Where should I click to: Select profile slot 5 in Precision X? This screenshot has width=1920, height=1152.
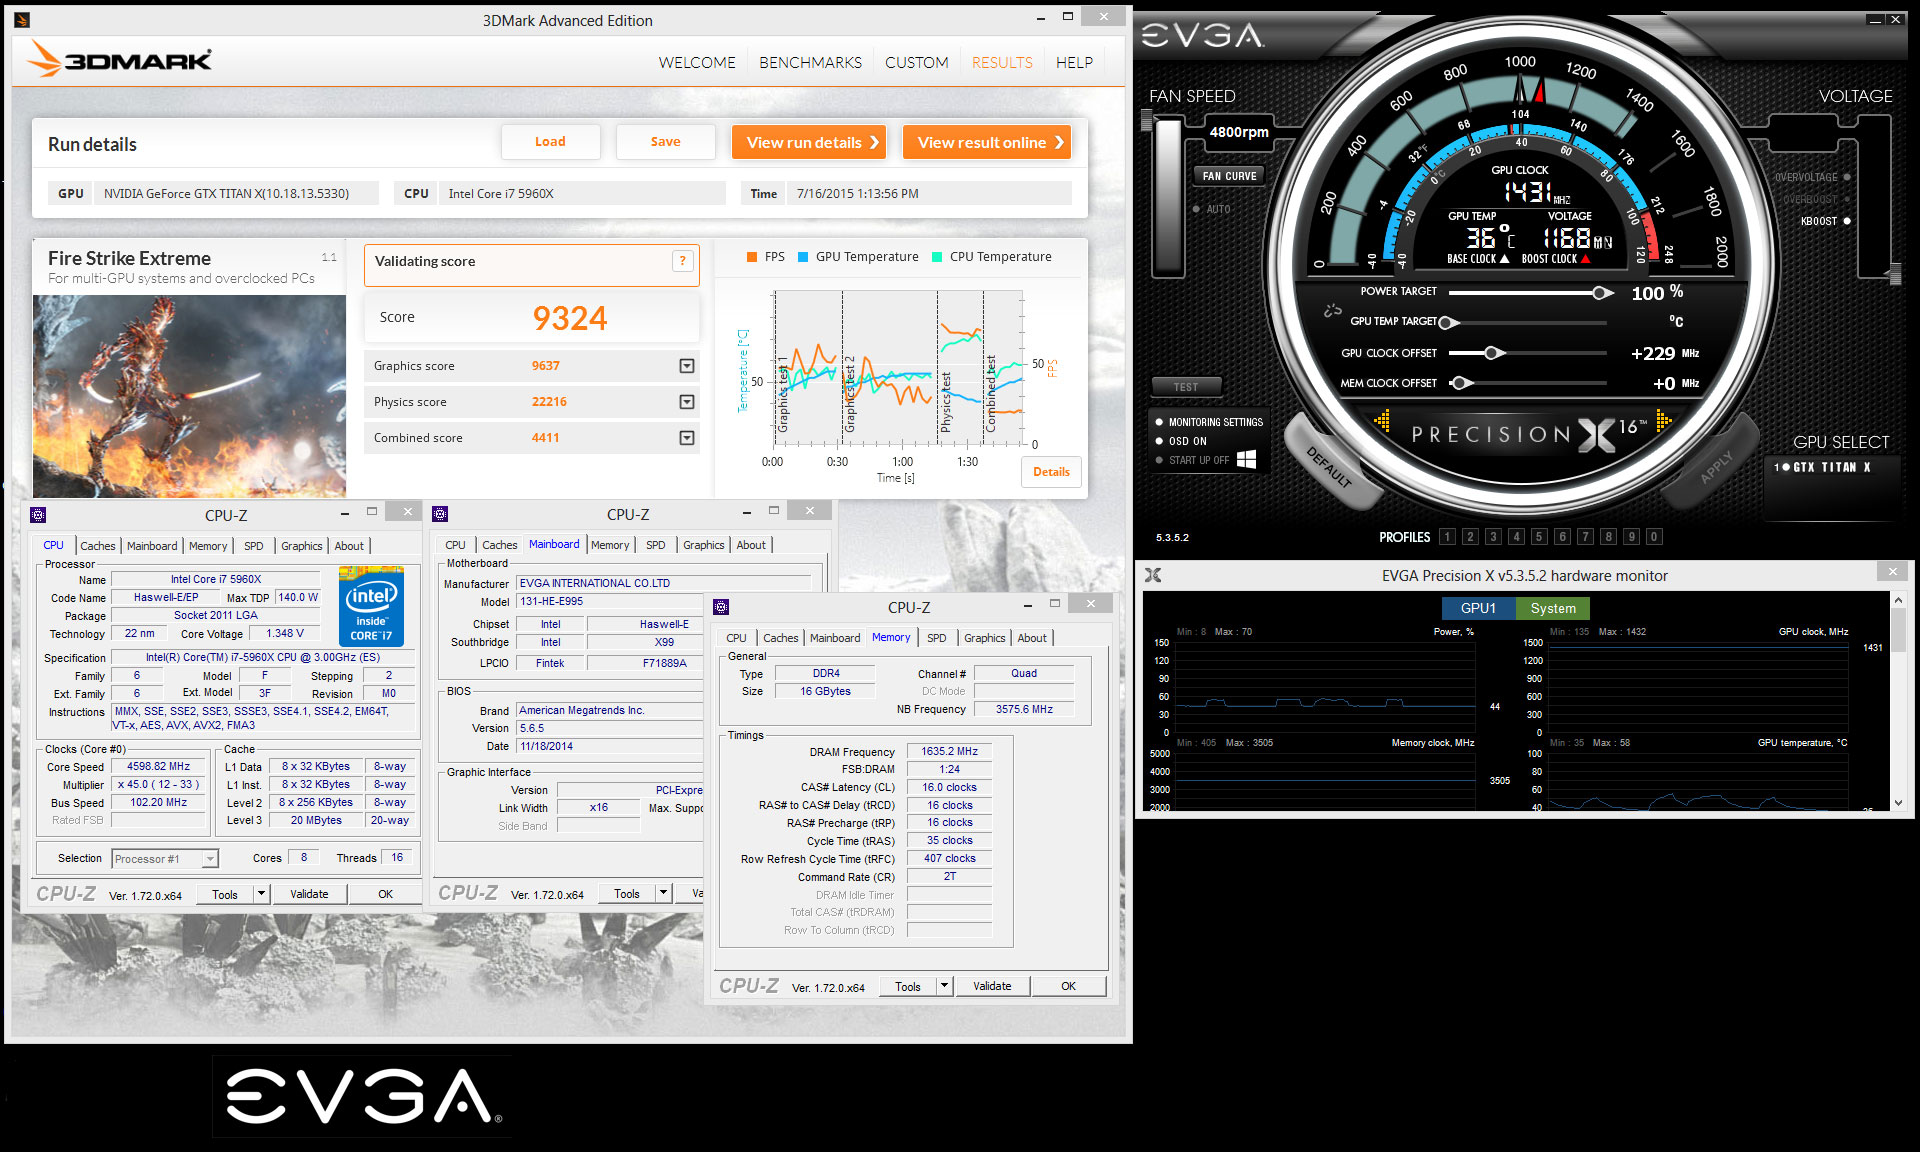point(1539,537)
